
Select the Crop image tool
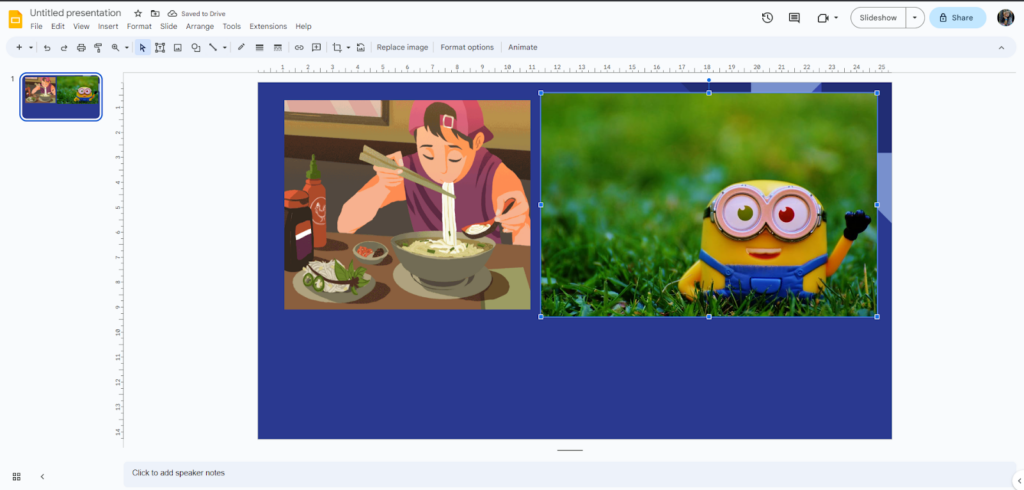coord(337,47)
